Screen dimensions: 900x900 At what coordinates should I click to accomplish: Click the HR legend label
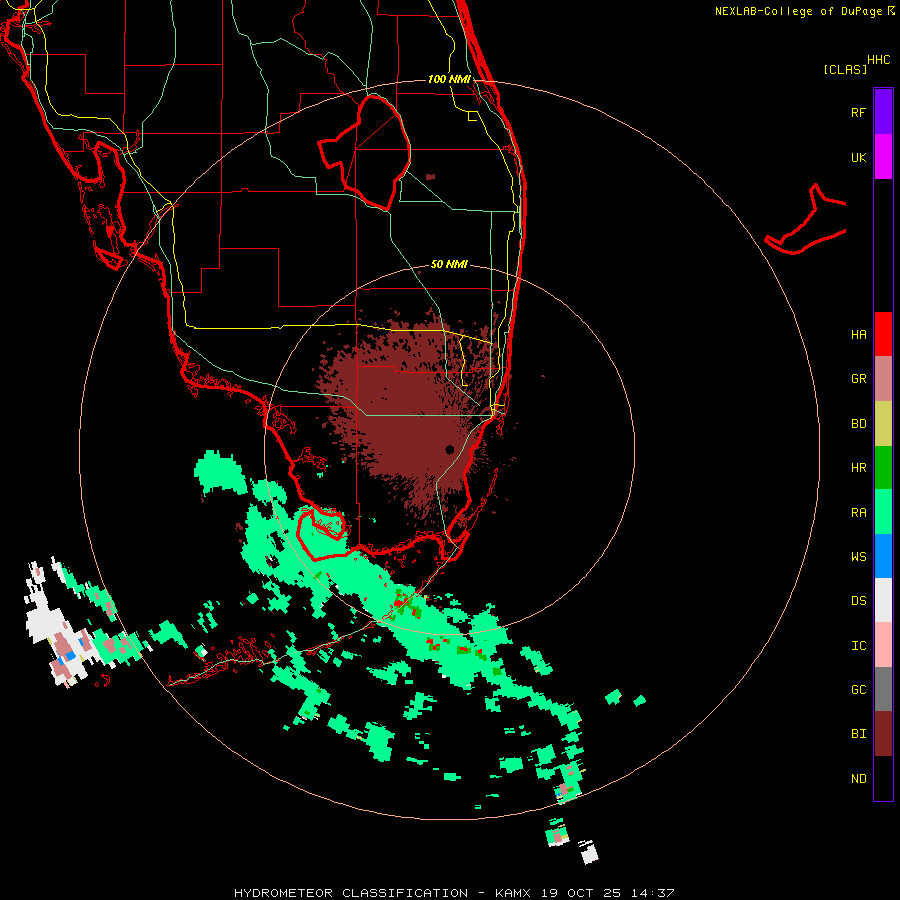pos(858,468)
